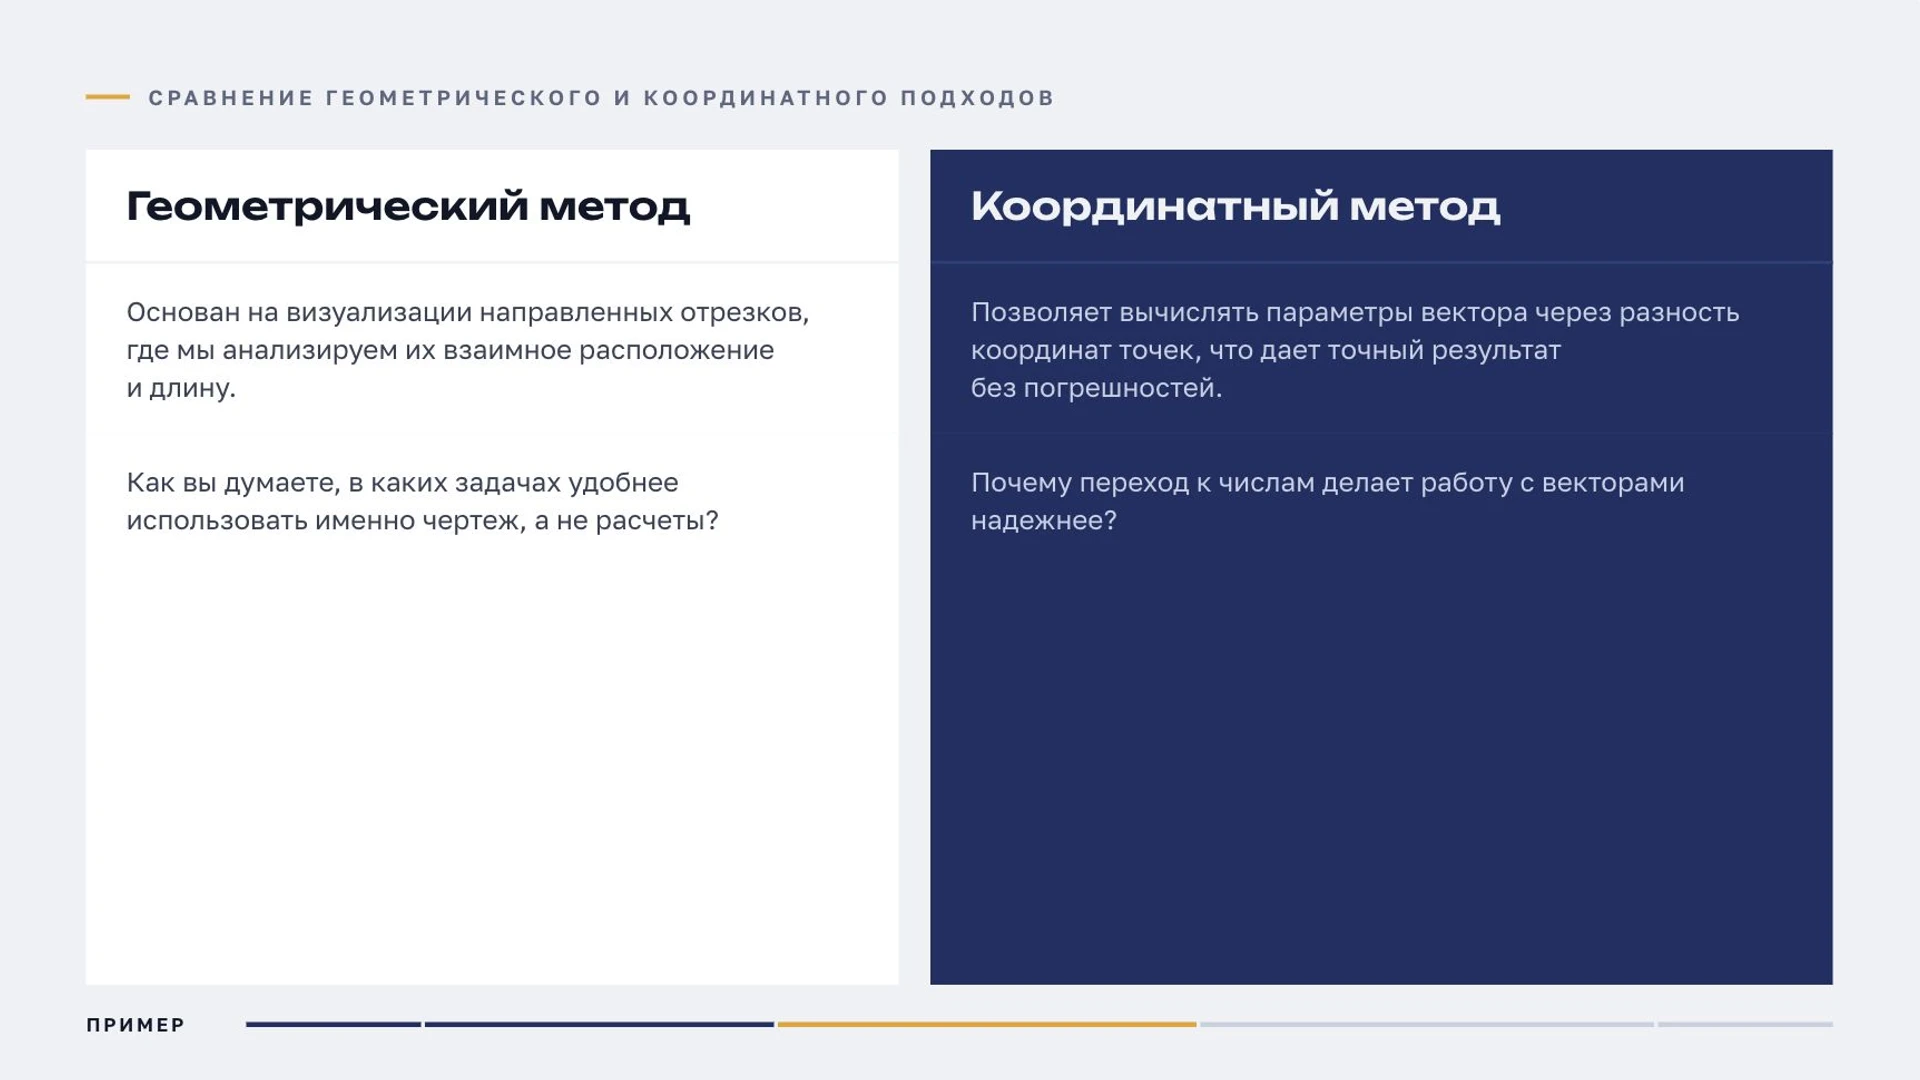The height and width of the screenshot is (1080, 1920).
Task: Click question 'Как вы думаете, в каких задачах'
Action: pyautogui.click(x=422, y=502)
